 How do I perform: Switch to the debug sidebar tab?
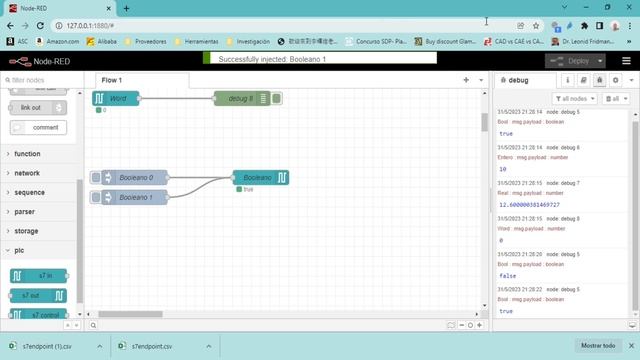[524, 80]
